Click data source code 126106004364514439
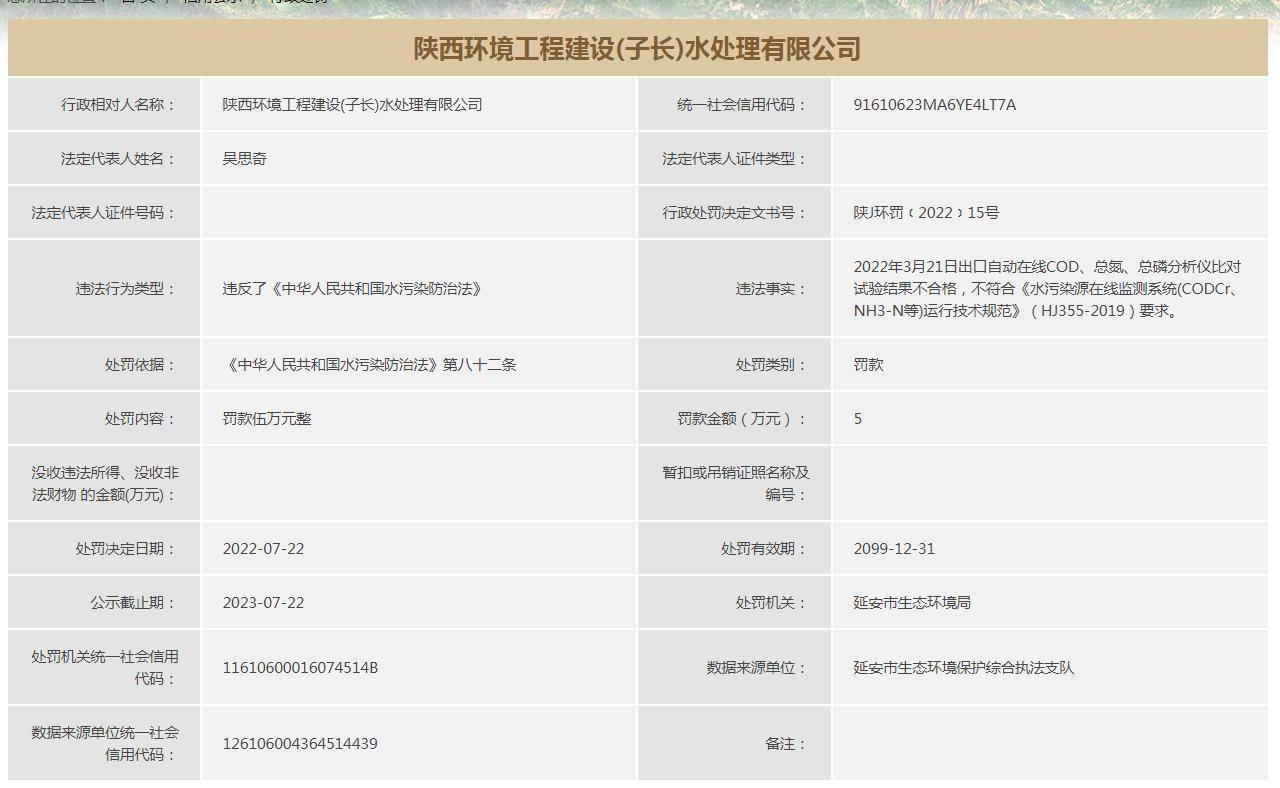 pos(300,743)
